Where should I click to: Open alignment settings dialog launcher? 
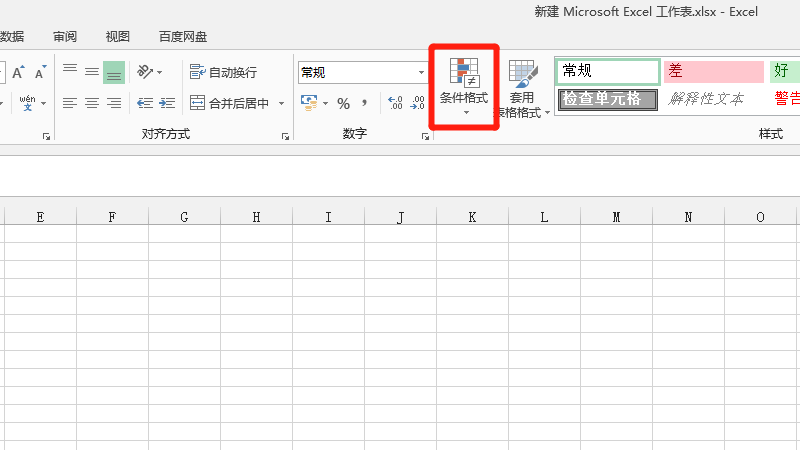(x=286, y=135)
